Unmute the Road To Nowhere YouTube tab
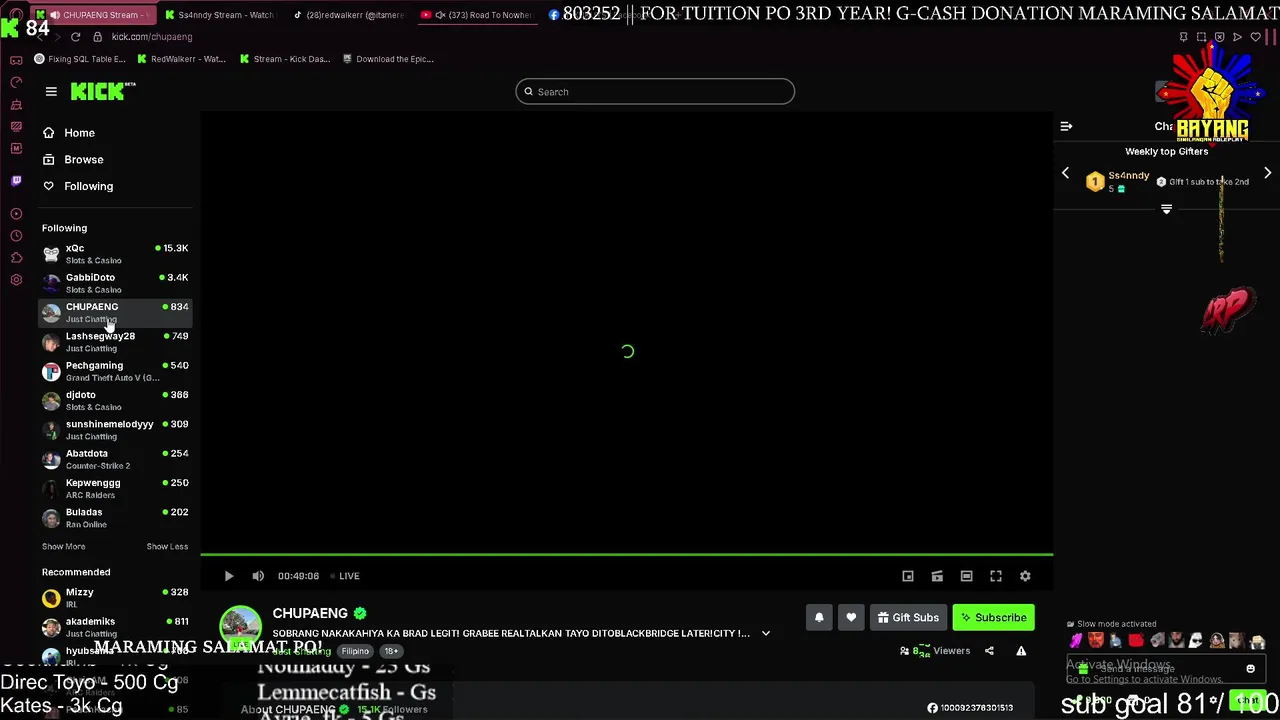The width and height of the screenshot is (1280, 720). tap(440, 15)
